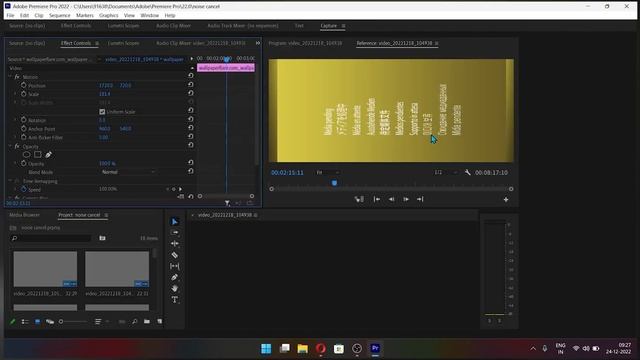640x360 pixels.
Task: Toggle animation stopwatch for Speed
Action: click(x=24, y=189)
